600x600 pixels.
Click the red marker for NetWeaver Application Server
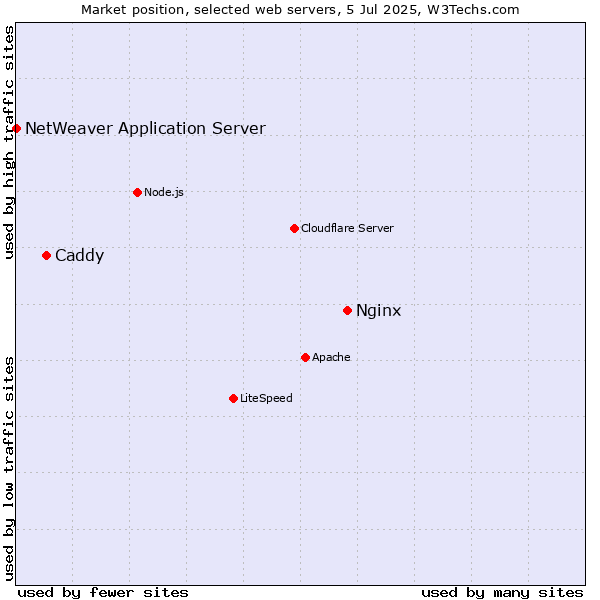(x=16, y=129)
